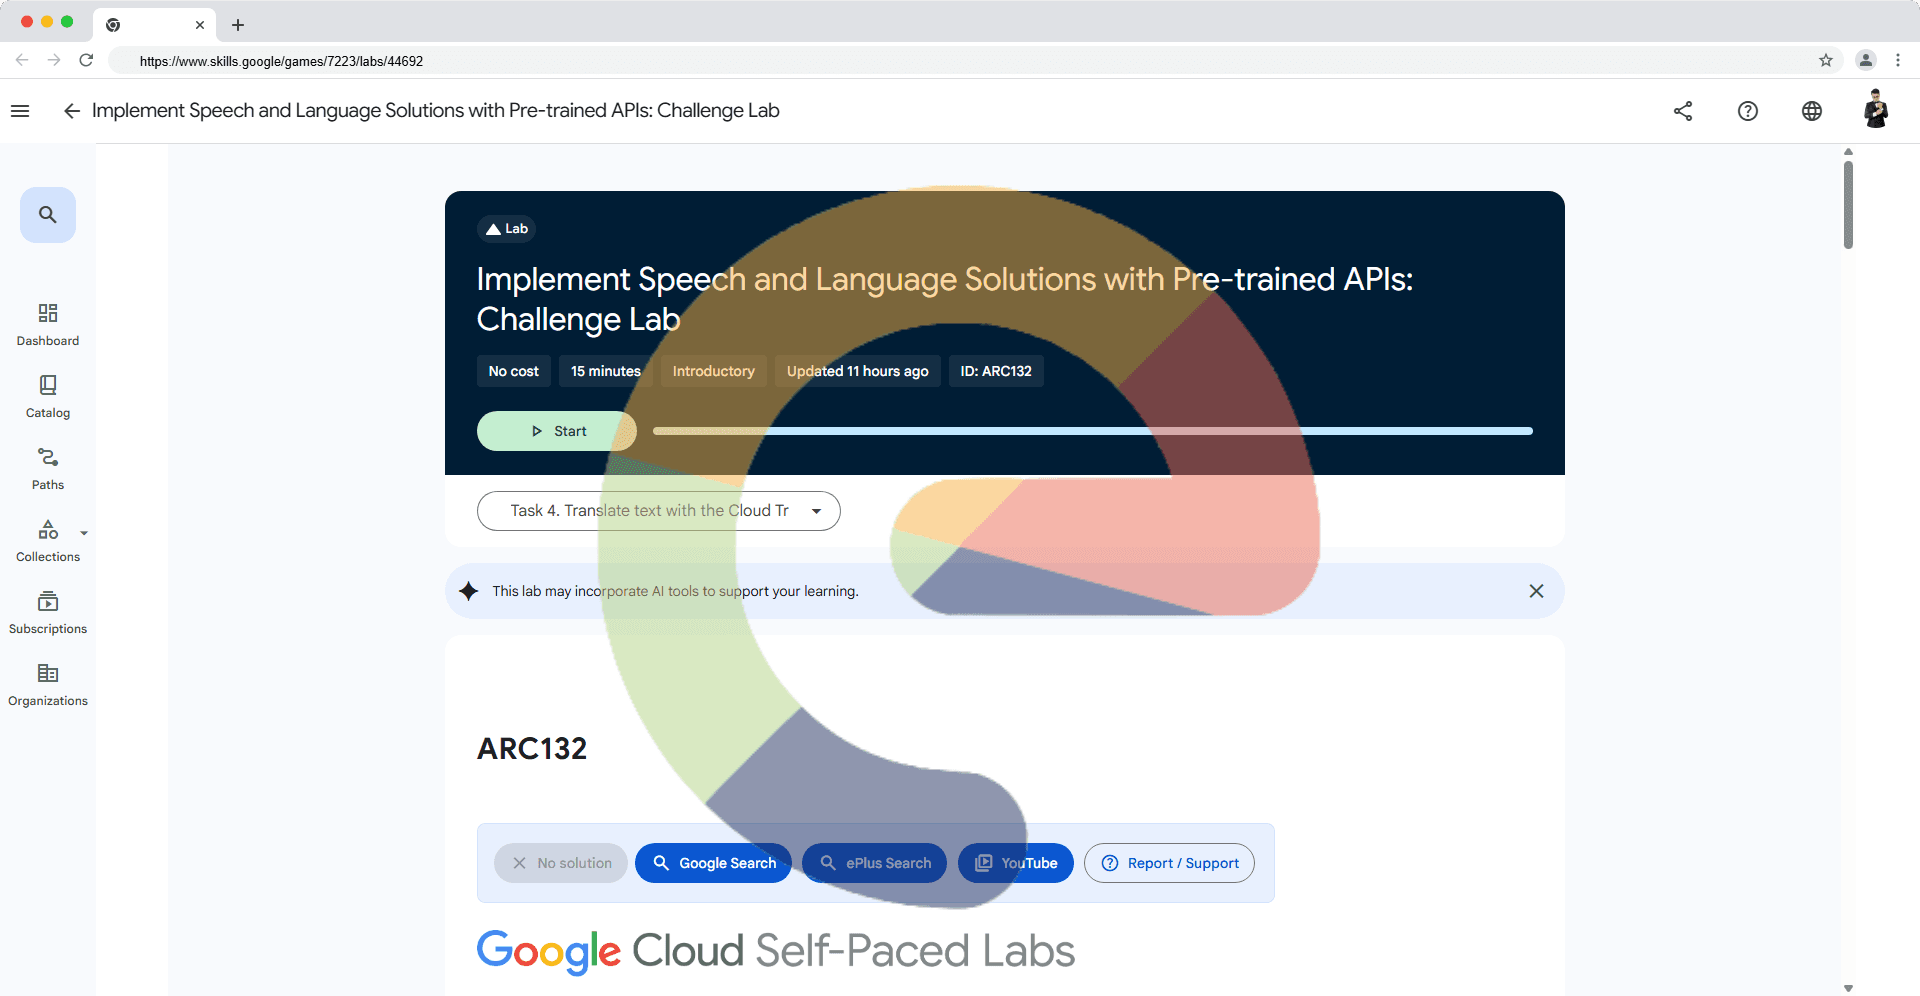Screen dimensions: 1920x996
Task: Open Subscriptions from sidebar
Action: pyautogui.click(x=48, y=613)
